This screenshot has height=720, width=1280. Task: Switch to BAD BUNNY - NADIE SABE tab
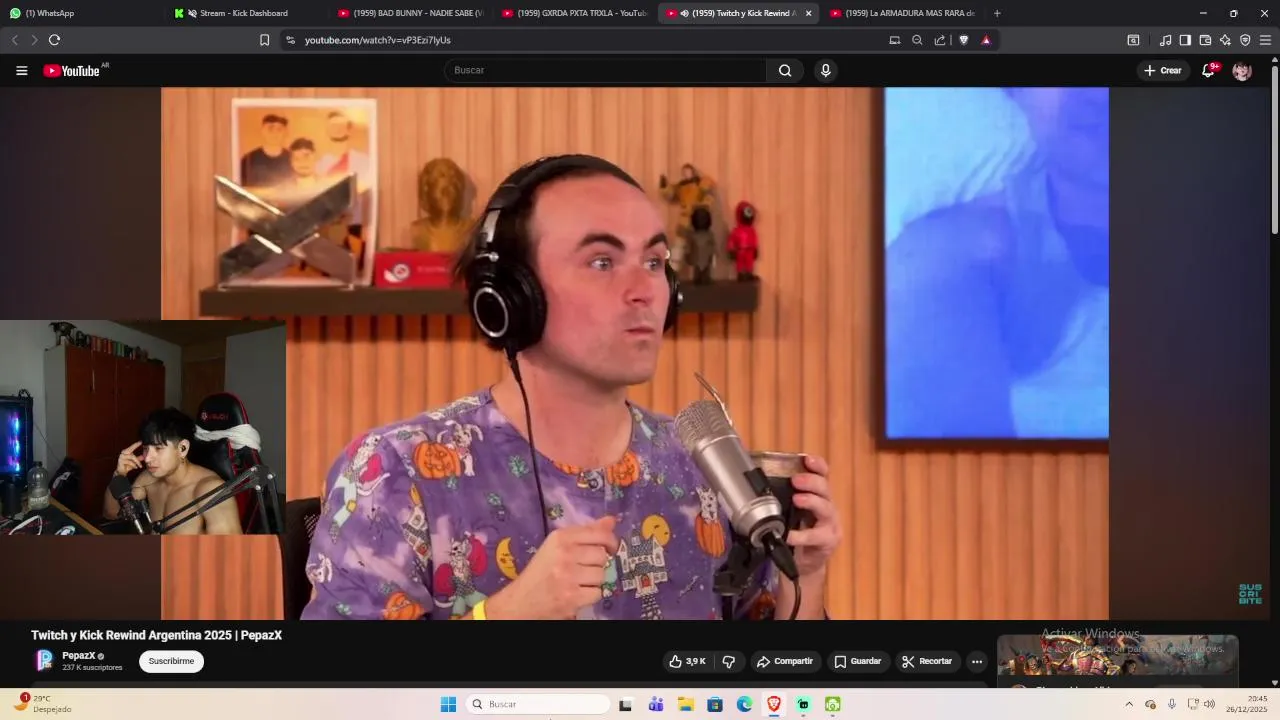click(x=410, y=13)
